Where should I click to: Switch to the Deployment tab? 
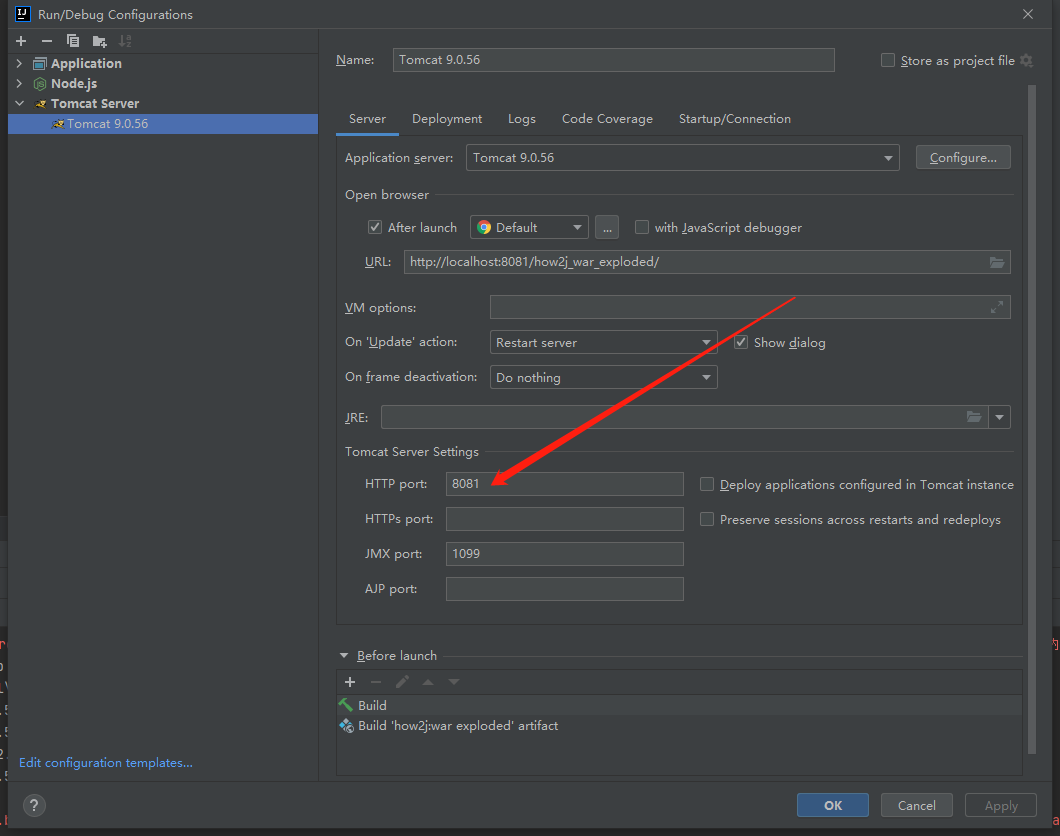tap(447, 118)
